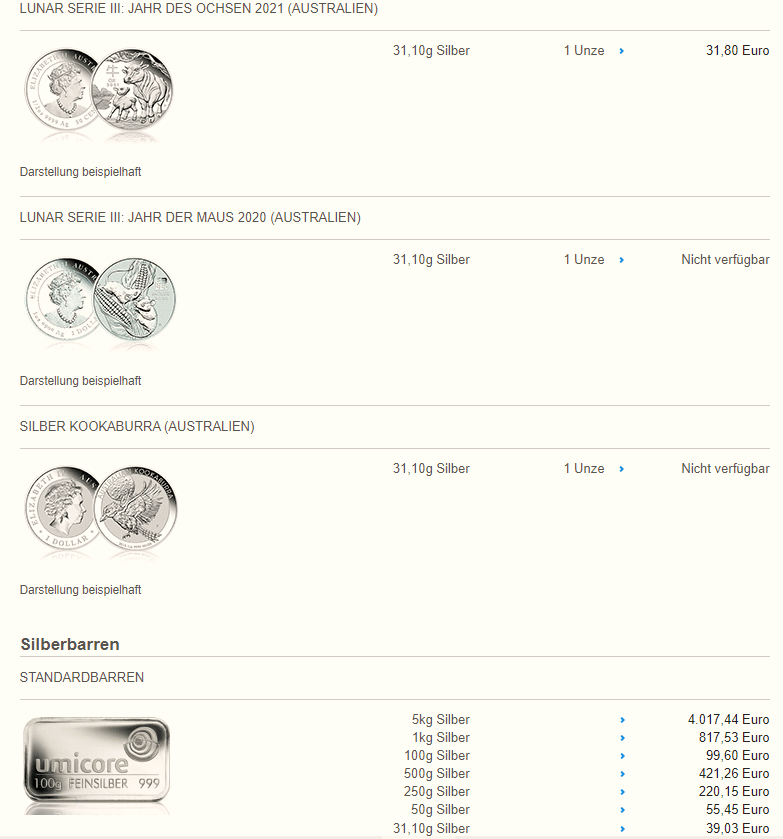Click the arrow for the 250g Silber bar
Image resolution: width=783 pixels, height=839 pixels.
pos(622,792)
